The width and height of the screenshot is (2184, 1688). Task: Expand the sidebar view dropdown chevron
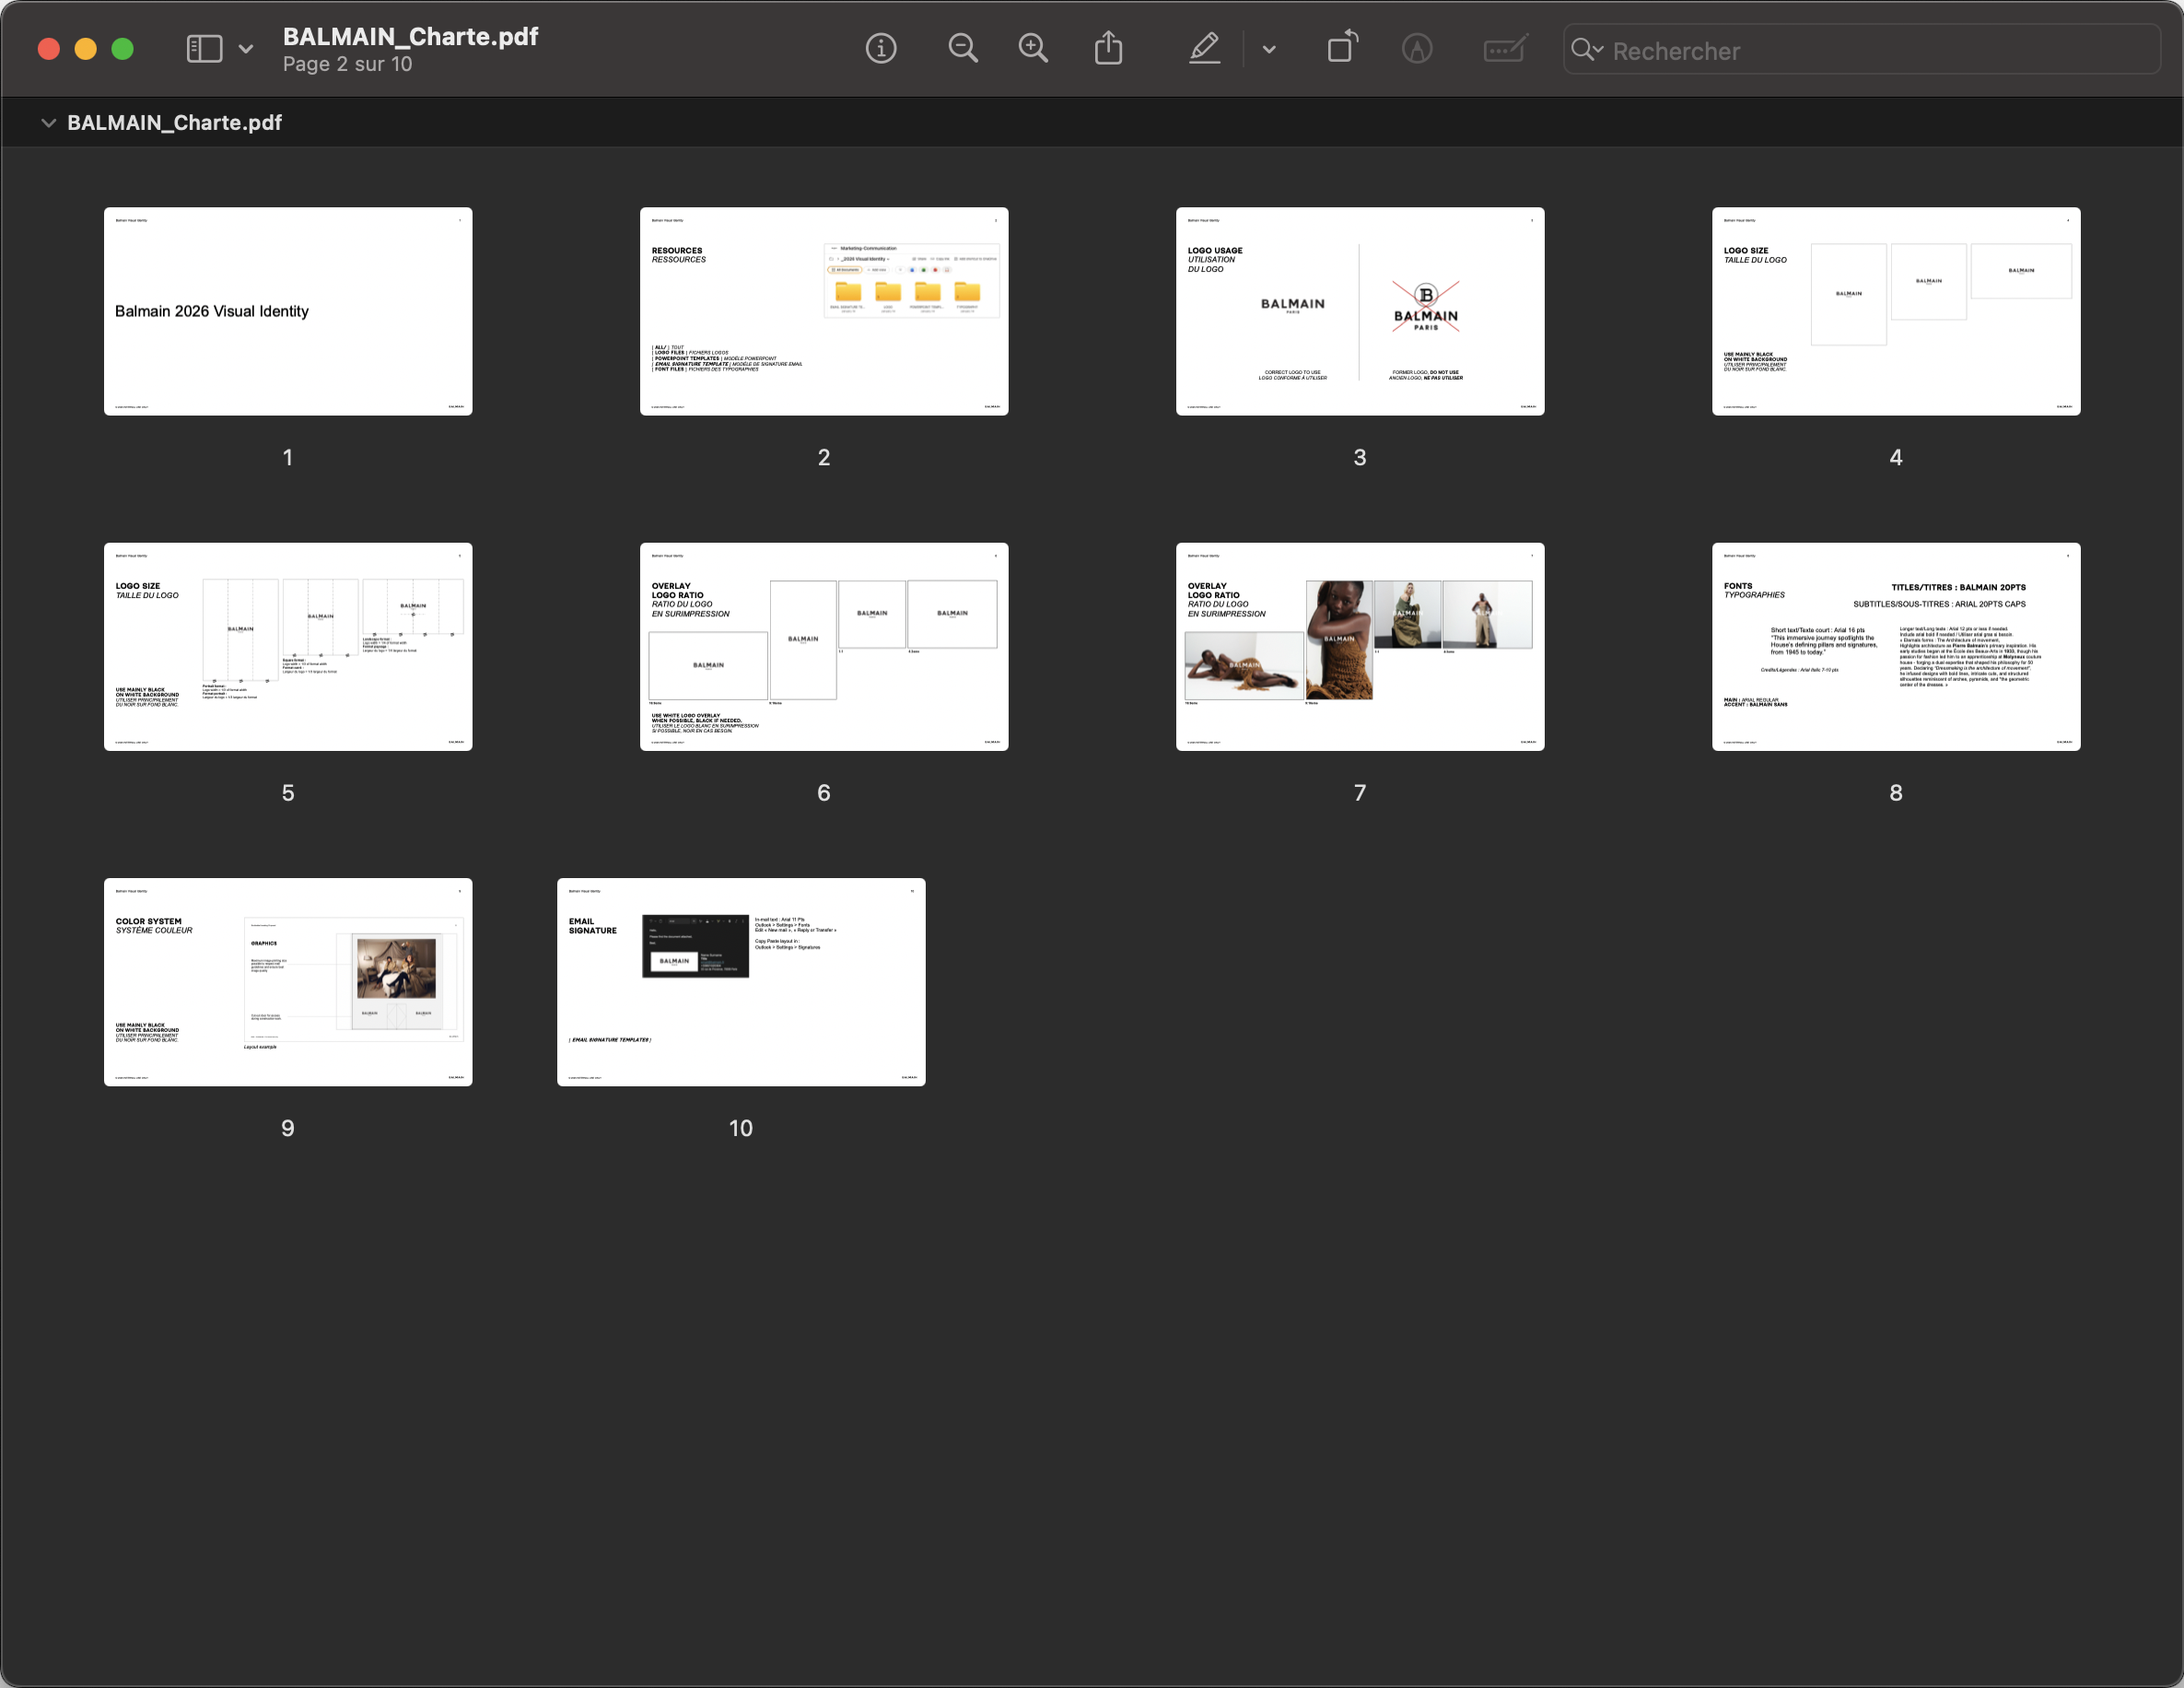246,49
